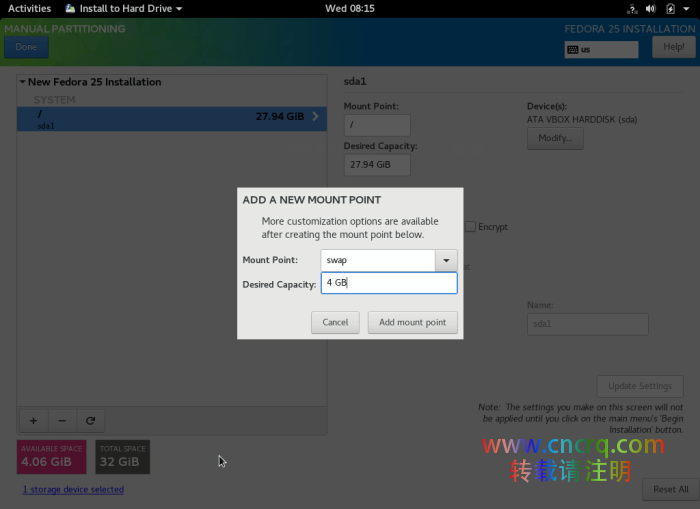Click the SYSTEM group label
The width and height of the screenshot is (700, 509).
point(54,100)
